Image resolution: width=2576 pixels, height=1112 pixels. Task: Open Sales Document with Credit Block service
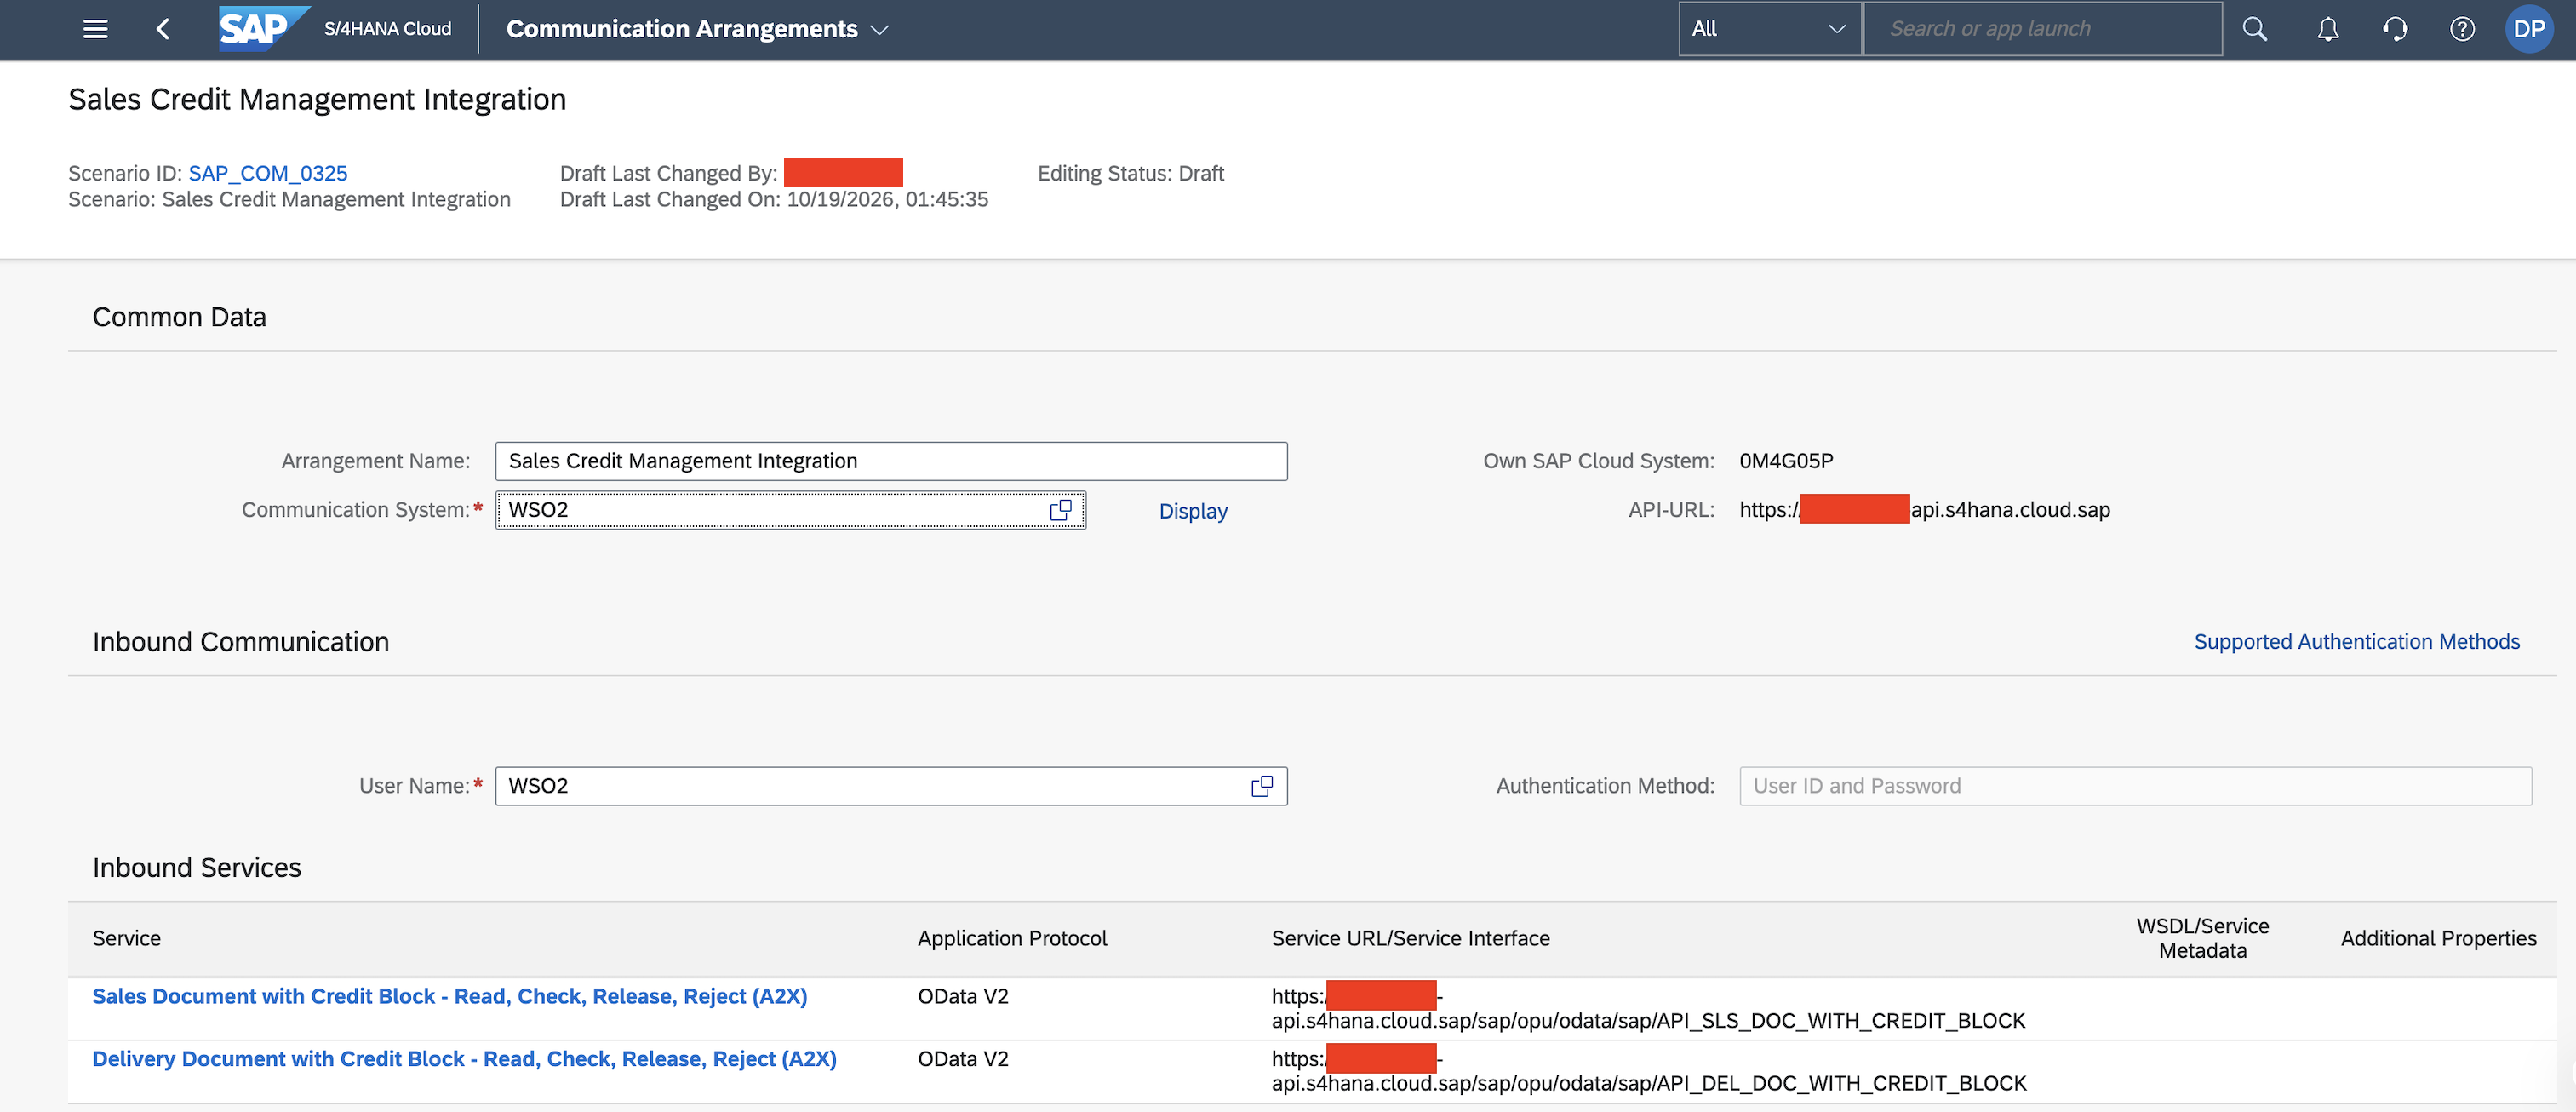[450, 996]
